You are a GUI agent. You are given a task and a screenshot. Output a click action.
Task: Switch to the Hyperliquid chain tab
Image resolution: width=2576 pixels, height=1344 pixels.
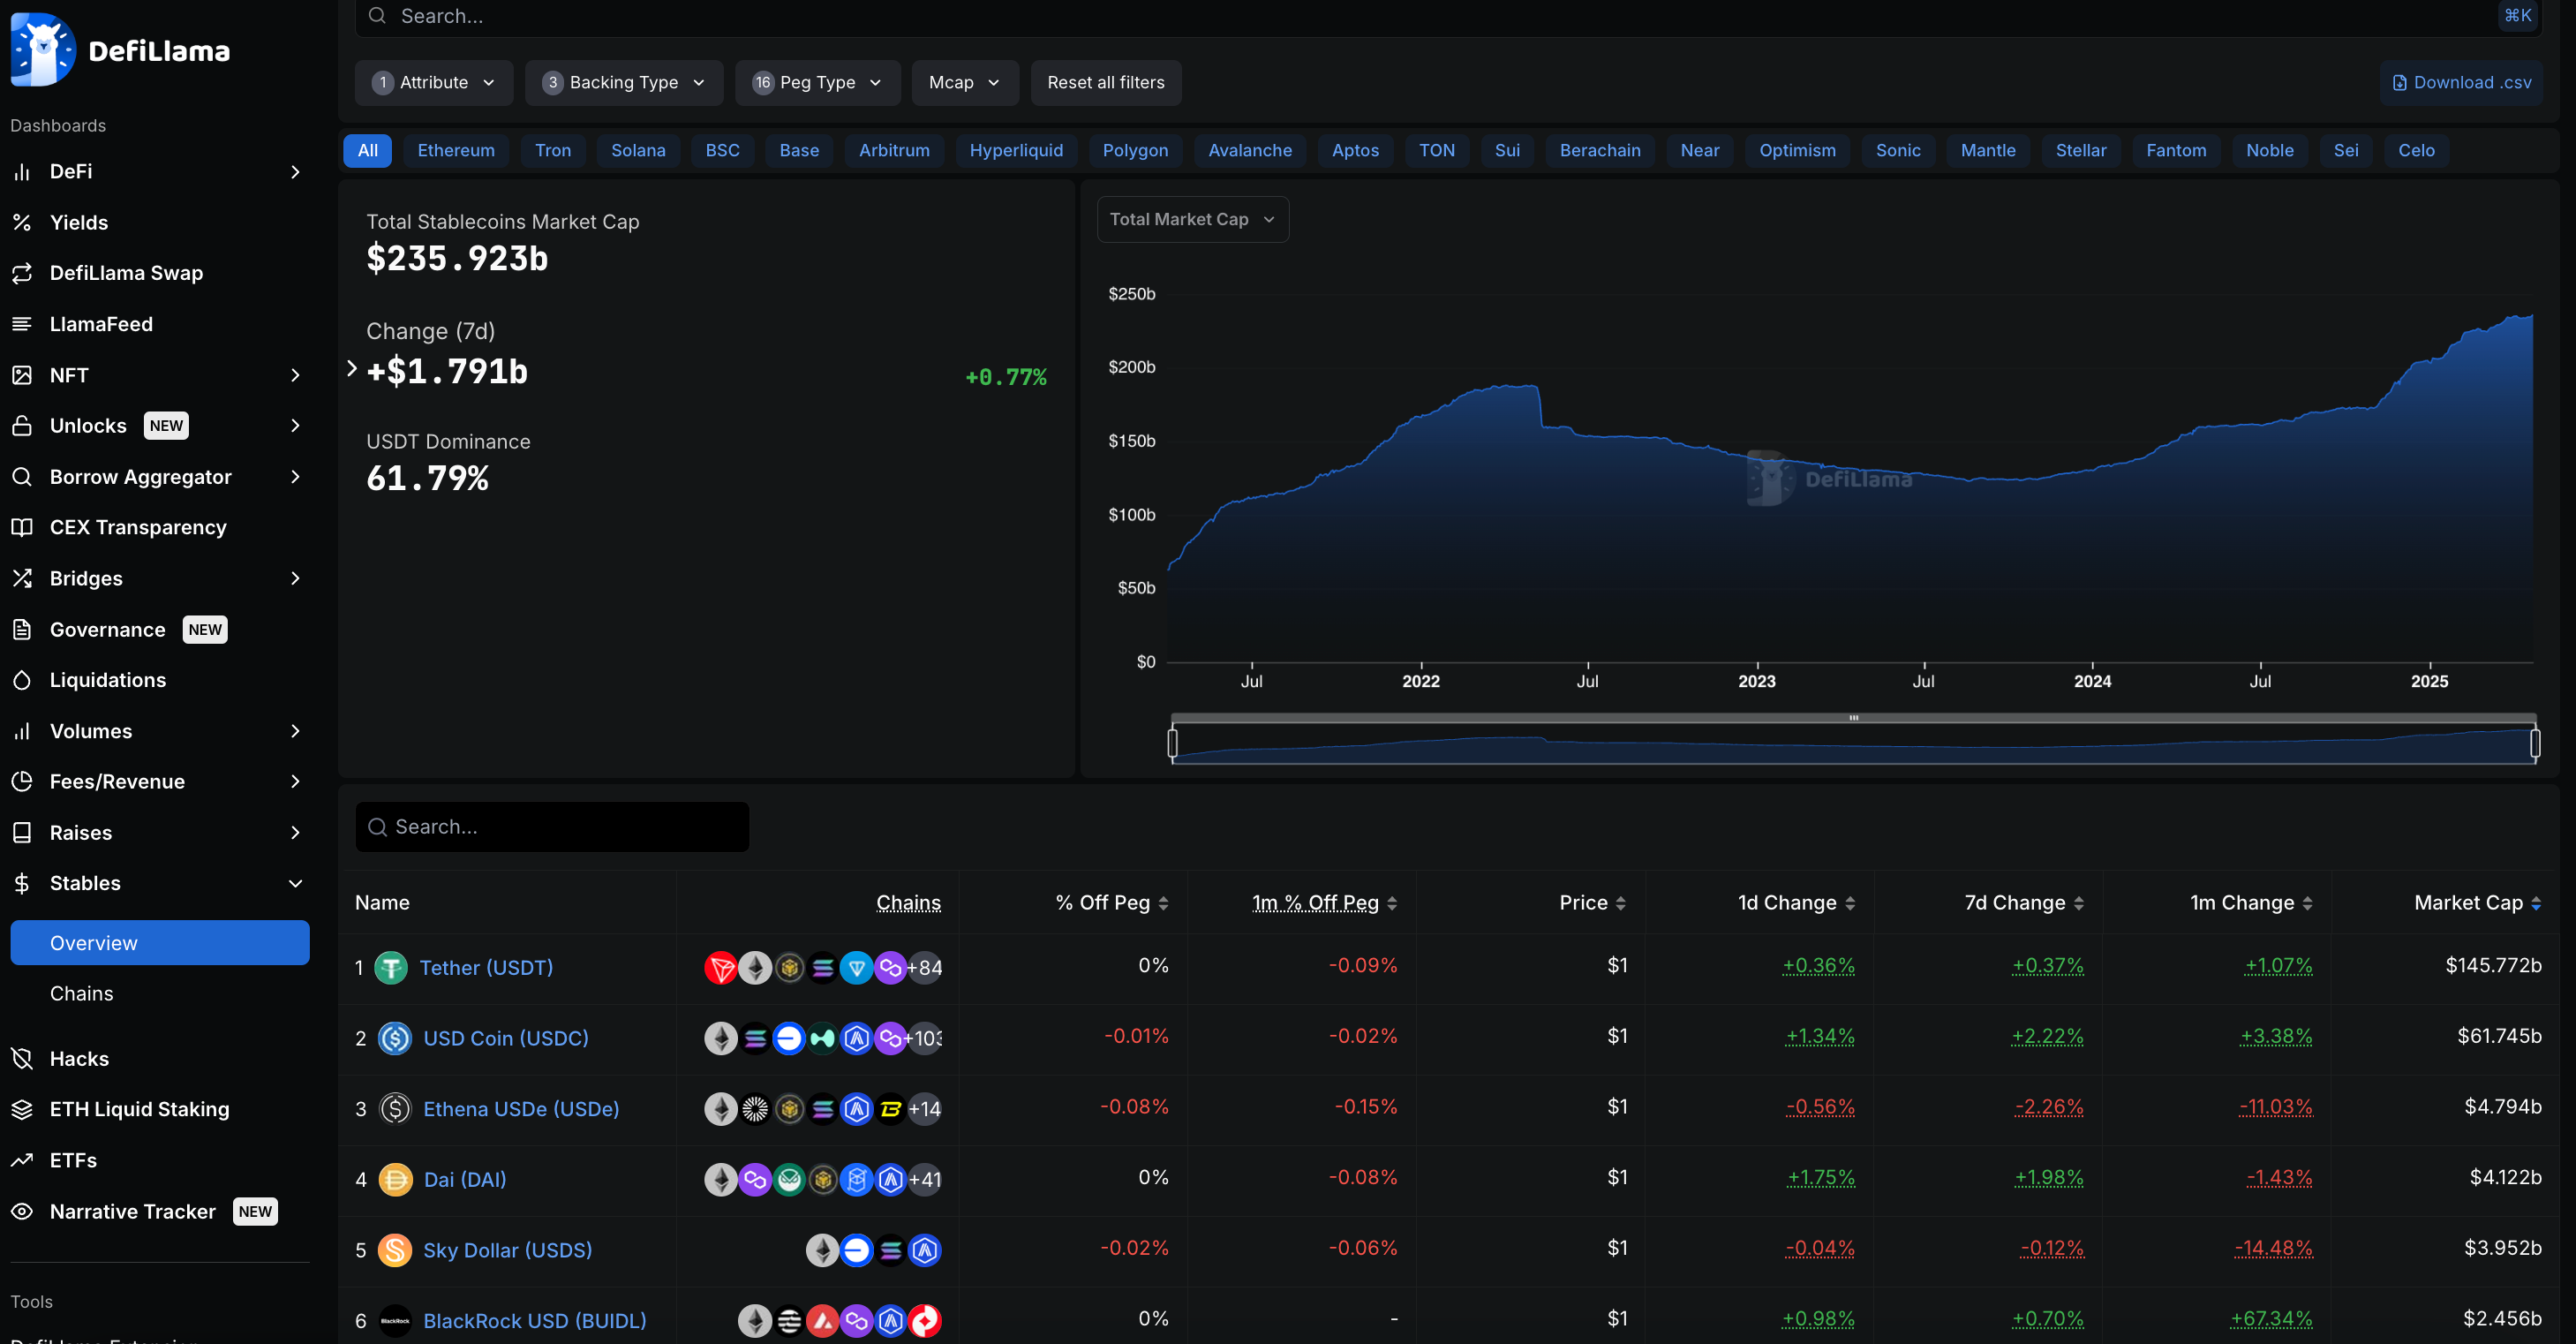[x=1016, y=150]
